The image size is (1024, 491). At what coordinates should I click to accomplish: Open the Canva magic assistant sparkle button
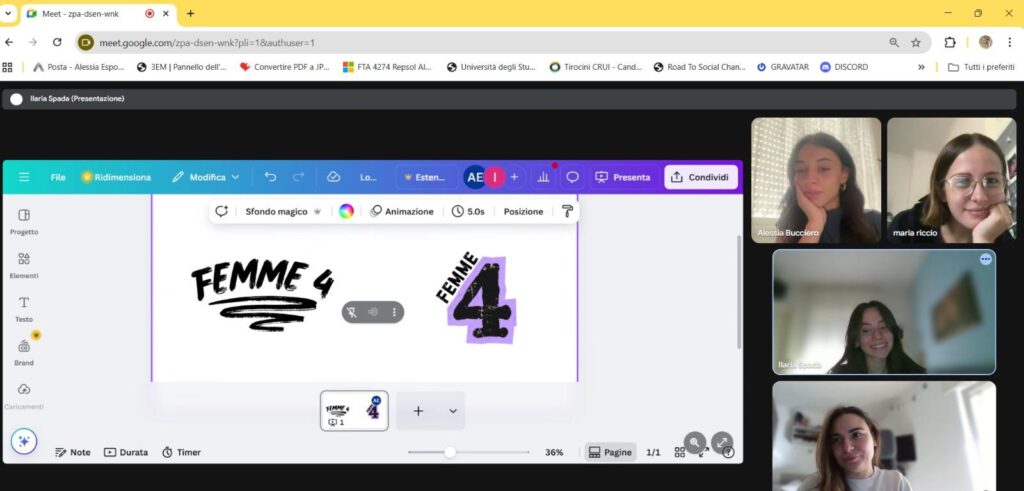click(24, 442)
